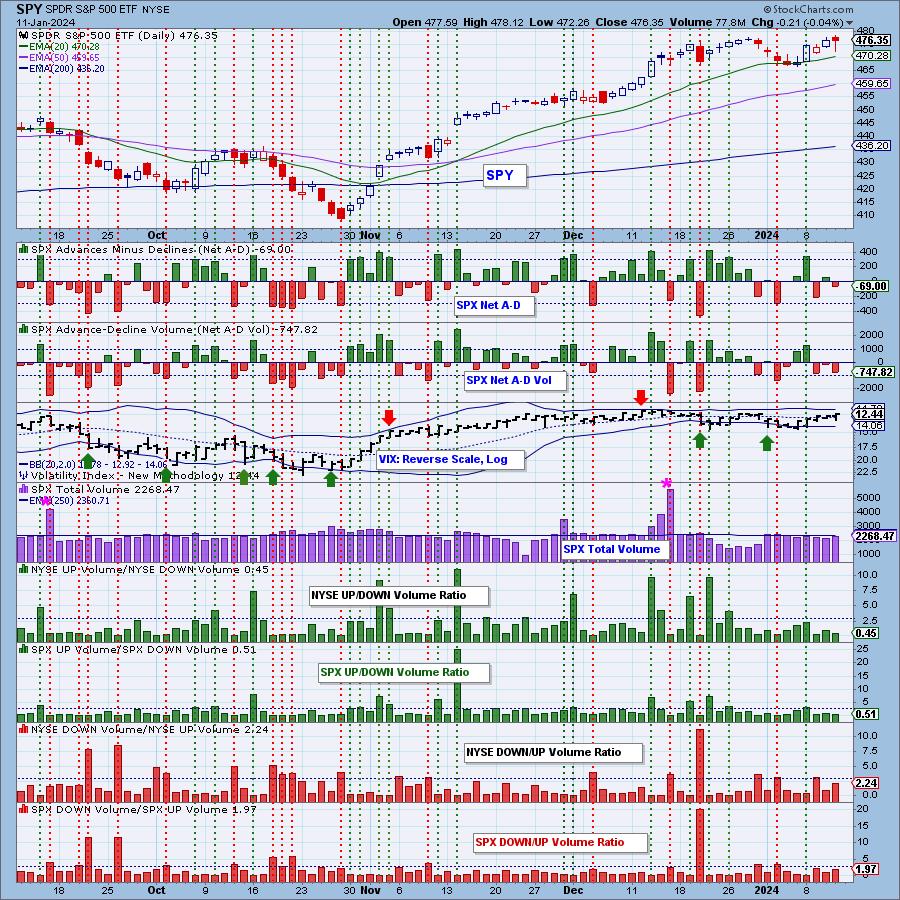Click the 14.06 Bollinger value label on the right
Viewport: 900px width, 900px height.
pyautogui.click(x=869, y=425)
